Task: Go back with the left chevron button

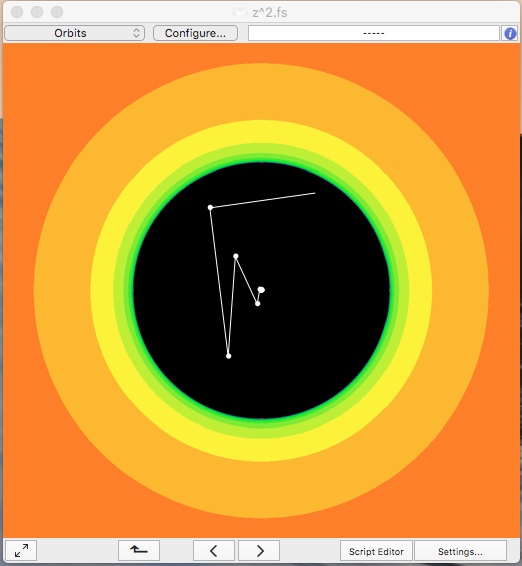Action: (x=214, y=550)
